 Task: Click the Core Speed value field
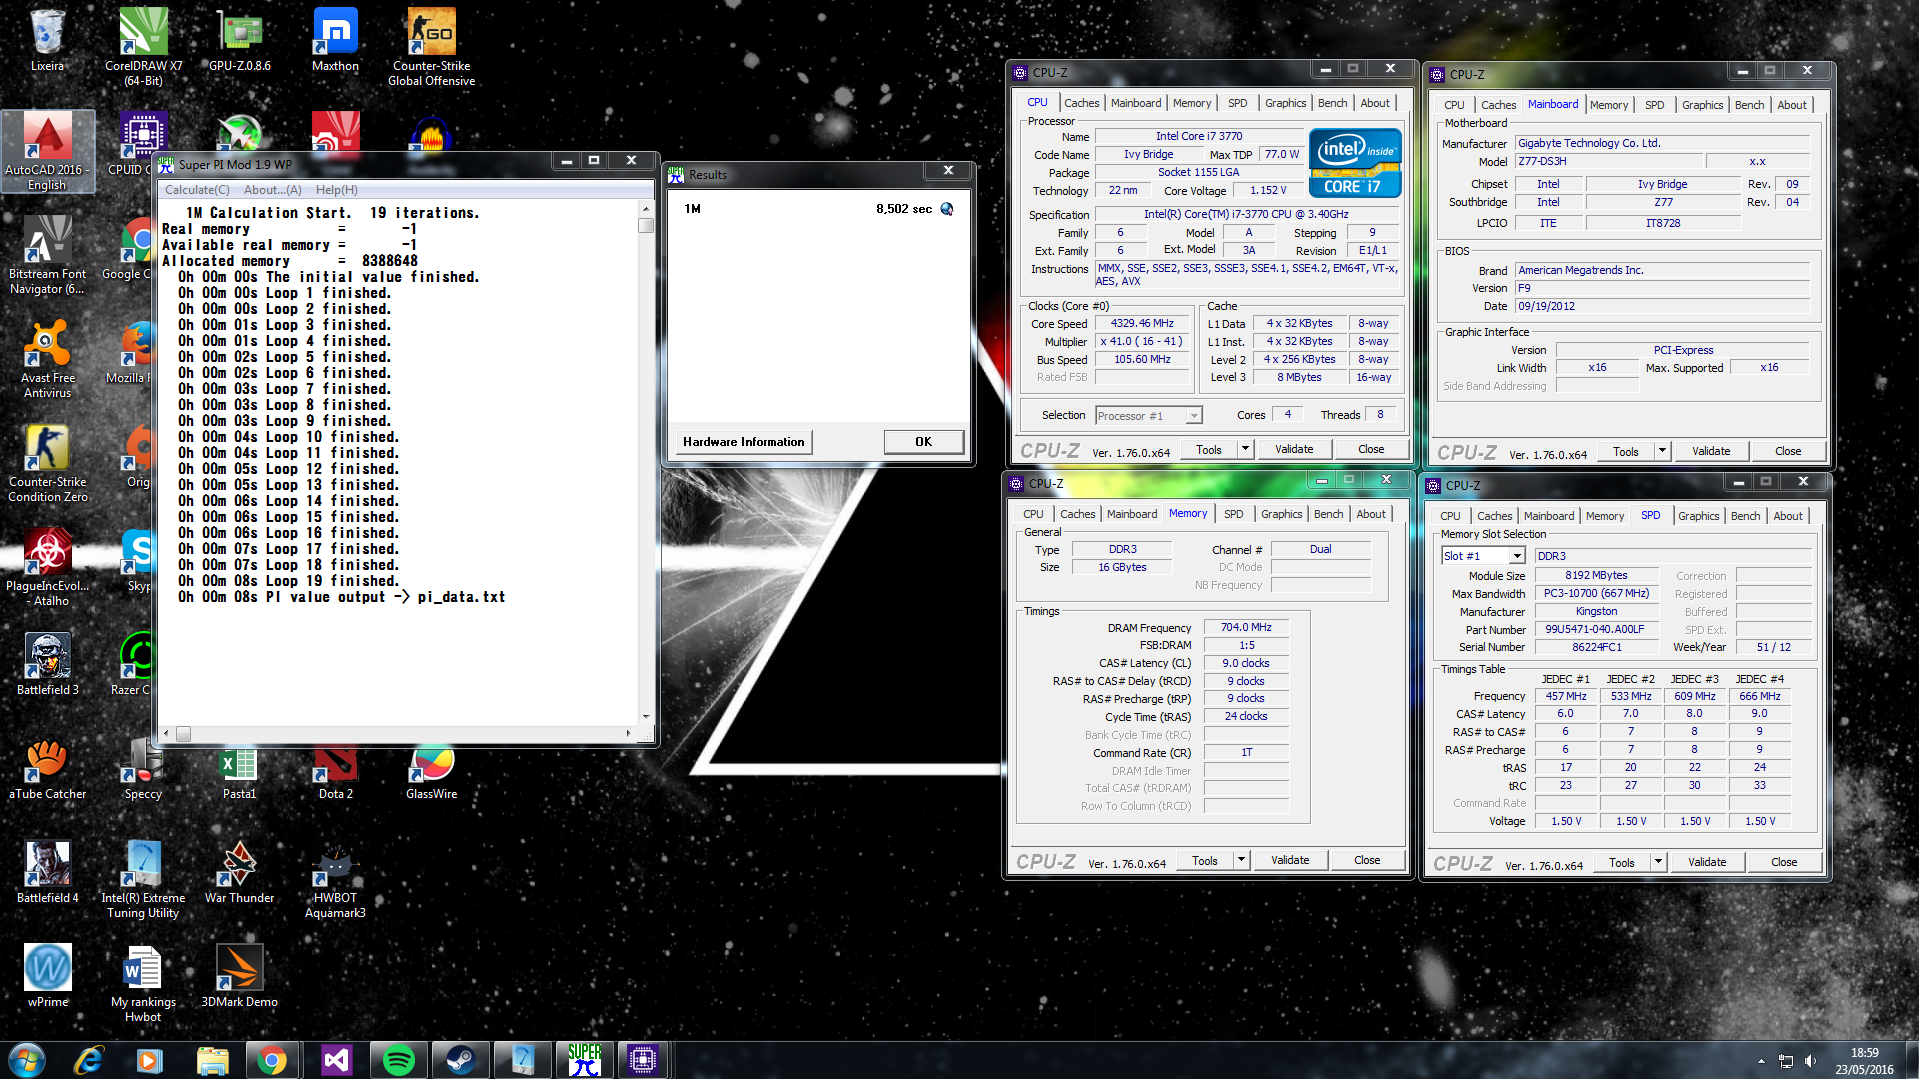coord(1142,324)
